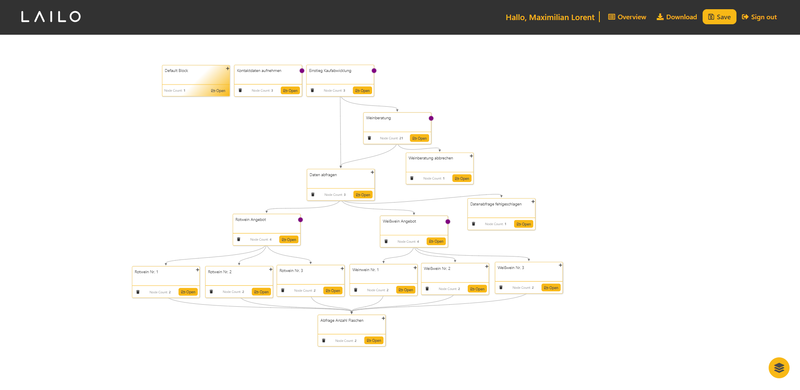Click the layers icon button at bottom right
Viewport: 800px width, 390px height.
point(779,368)
